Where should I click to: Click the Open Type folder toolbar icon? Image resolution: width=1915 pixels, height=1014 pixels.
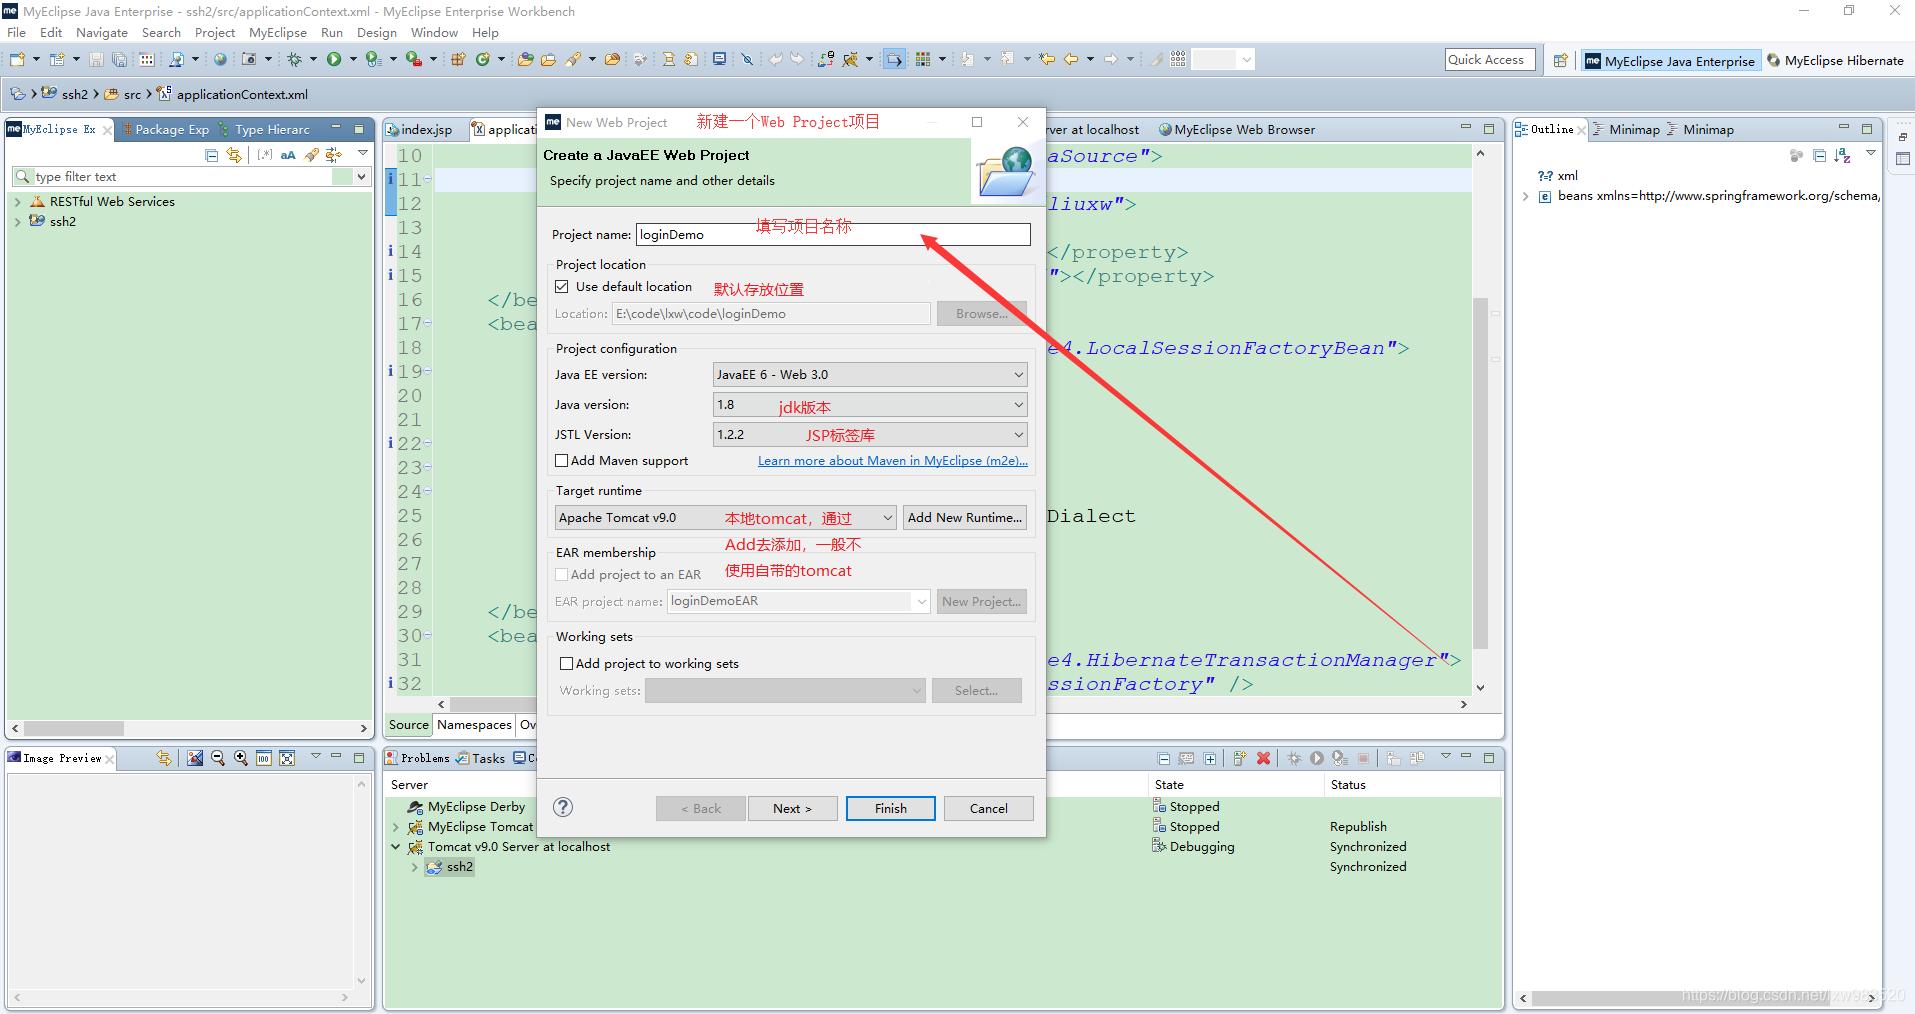point(525,59)
